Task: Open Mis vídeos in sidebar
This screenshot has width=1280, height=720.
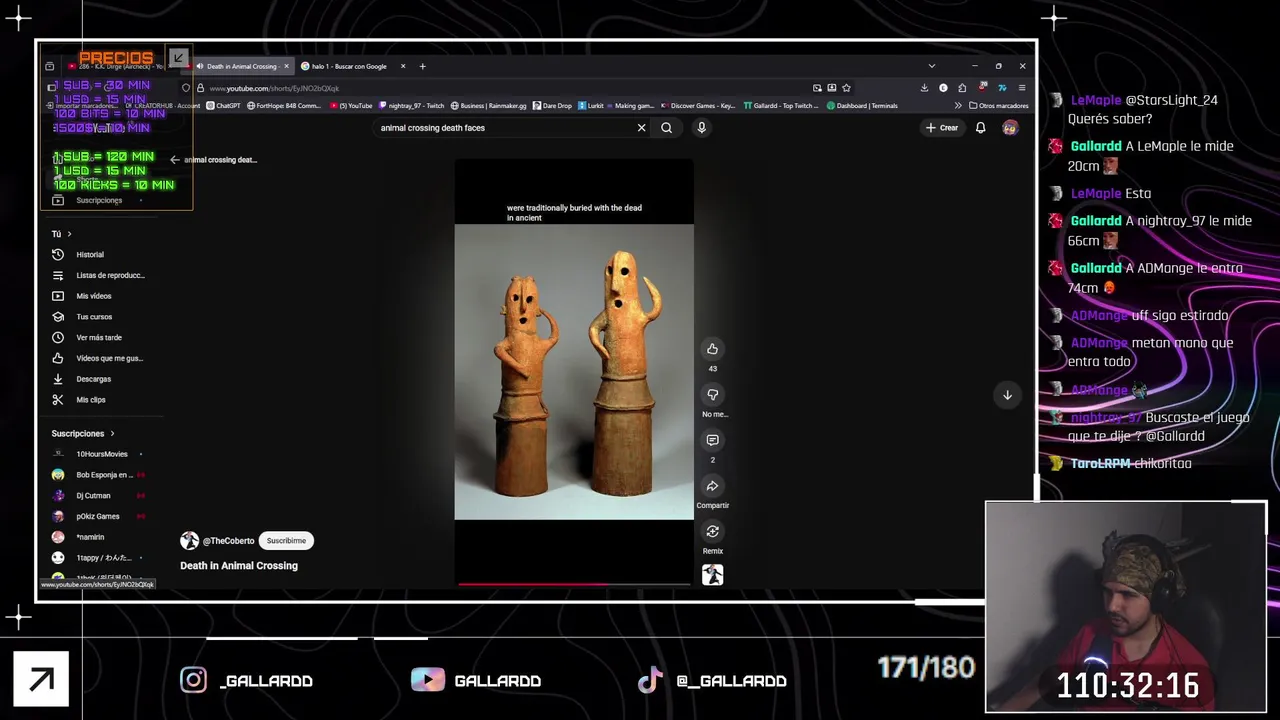Action: (95, 296)
